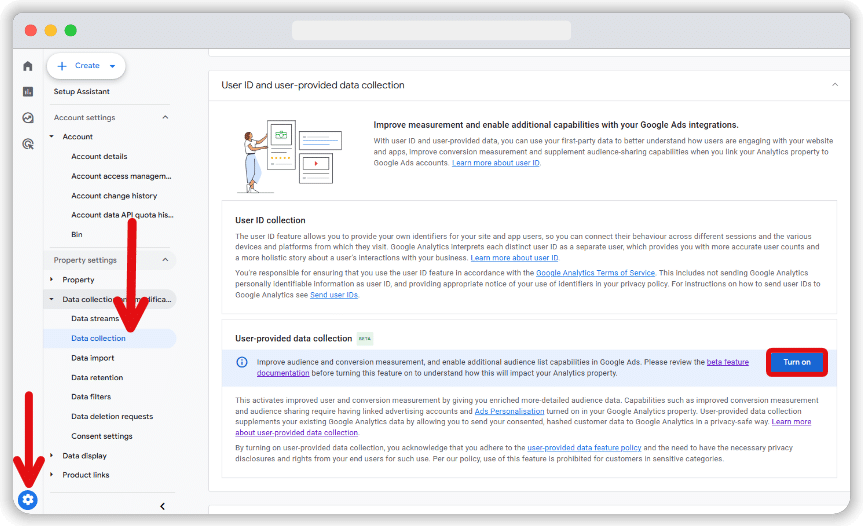Click the illustration of woman with cards
Image resolution: width=863 pixels, height=526 pixels.
tap(290, 156)
